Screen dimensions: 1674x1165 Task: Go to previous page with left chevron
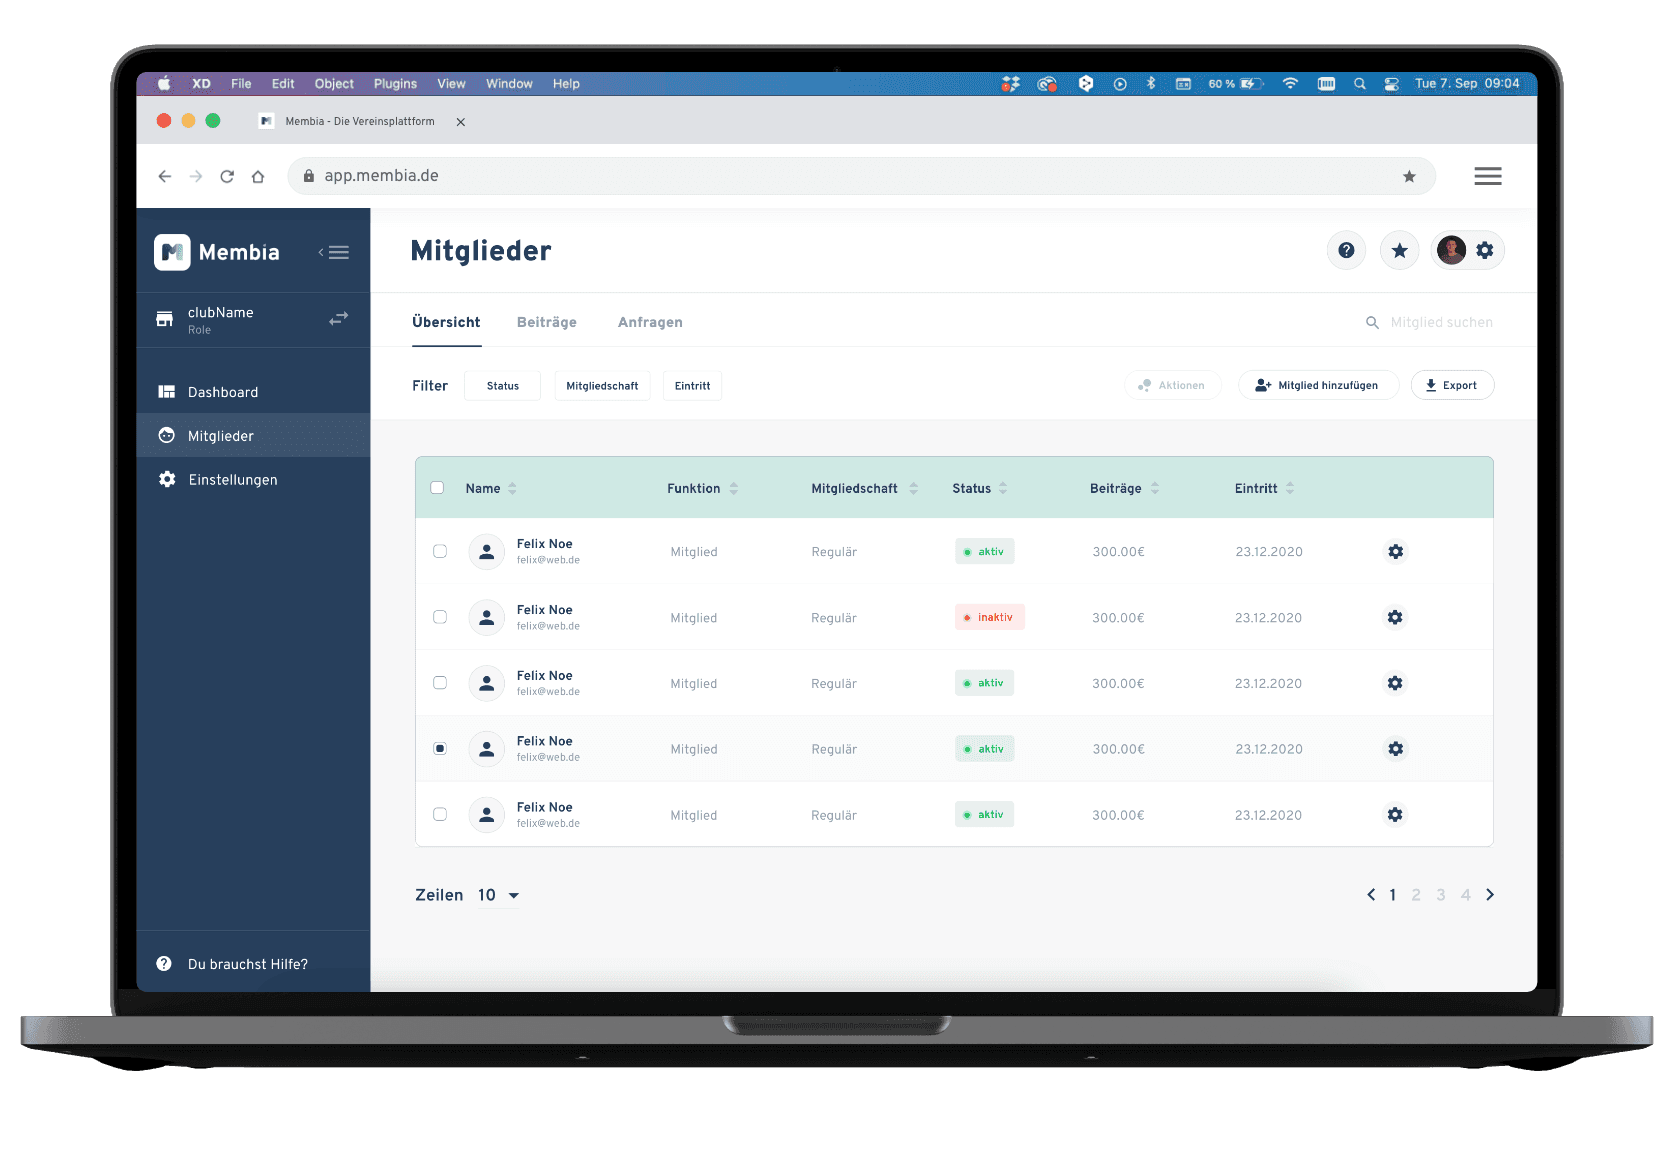pos(1371,895)
